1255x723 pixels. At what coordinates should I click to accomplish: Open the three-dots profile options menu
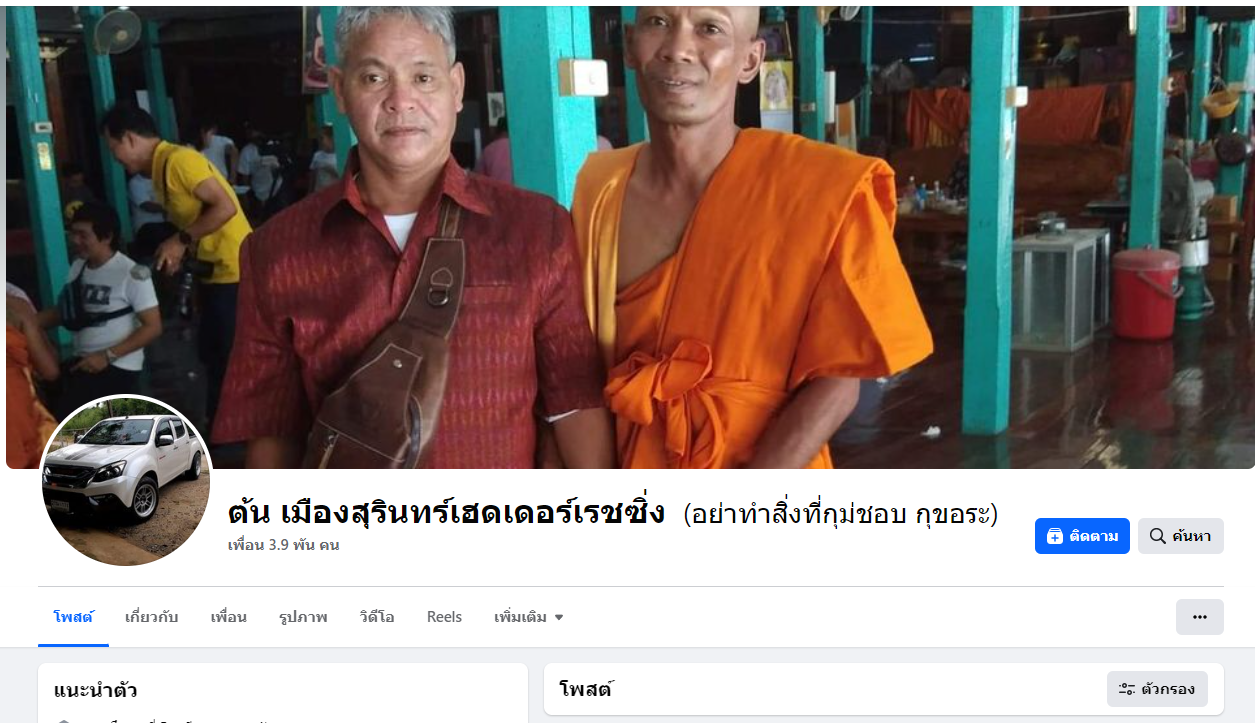(x=1199, y=617)
